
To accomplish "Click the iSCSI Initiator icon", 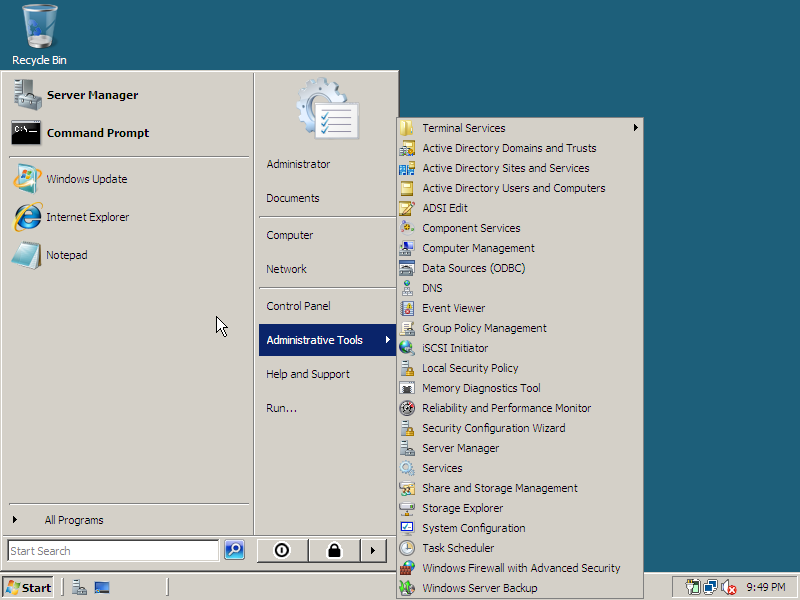I will pyautogui.click(x=407, y=348).
